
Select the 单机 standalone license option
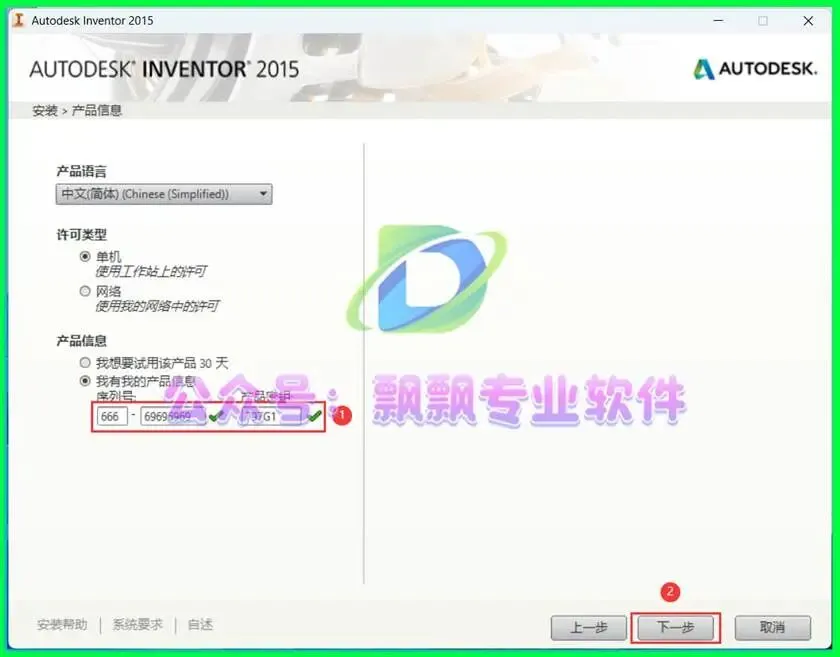pyautogui.click(x=85, y=257)
